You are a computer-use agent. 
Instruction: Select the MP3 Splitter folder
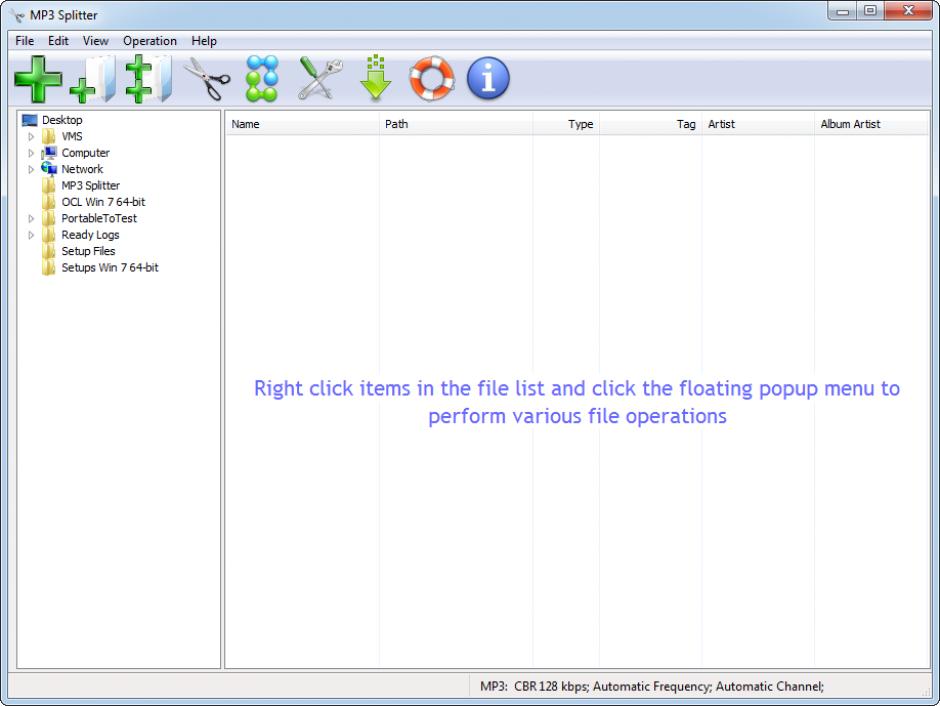coord(91,186)
